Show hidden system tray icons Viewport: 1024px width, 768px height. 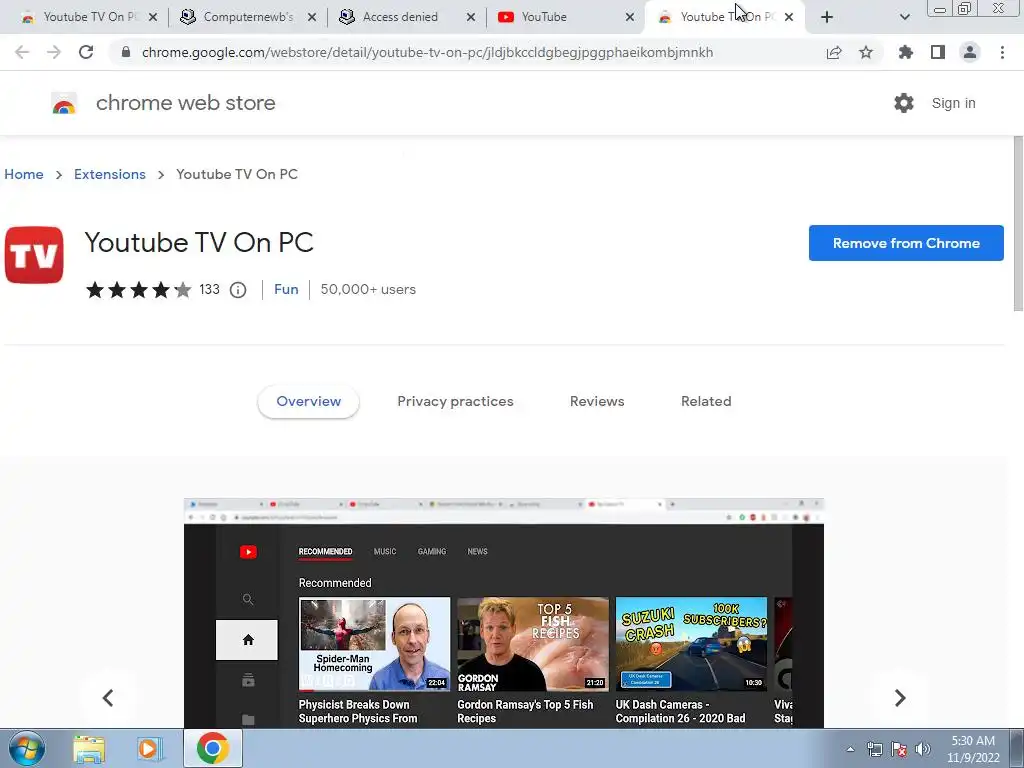pyautogui.click(x=850, y=749)
